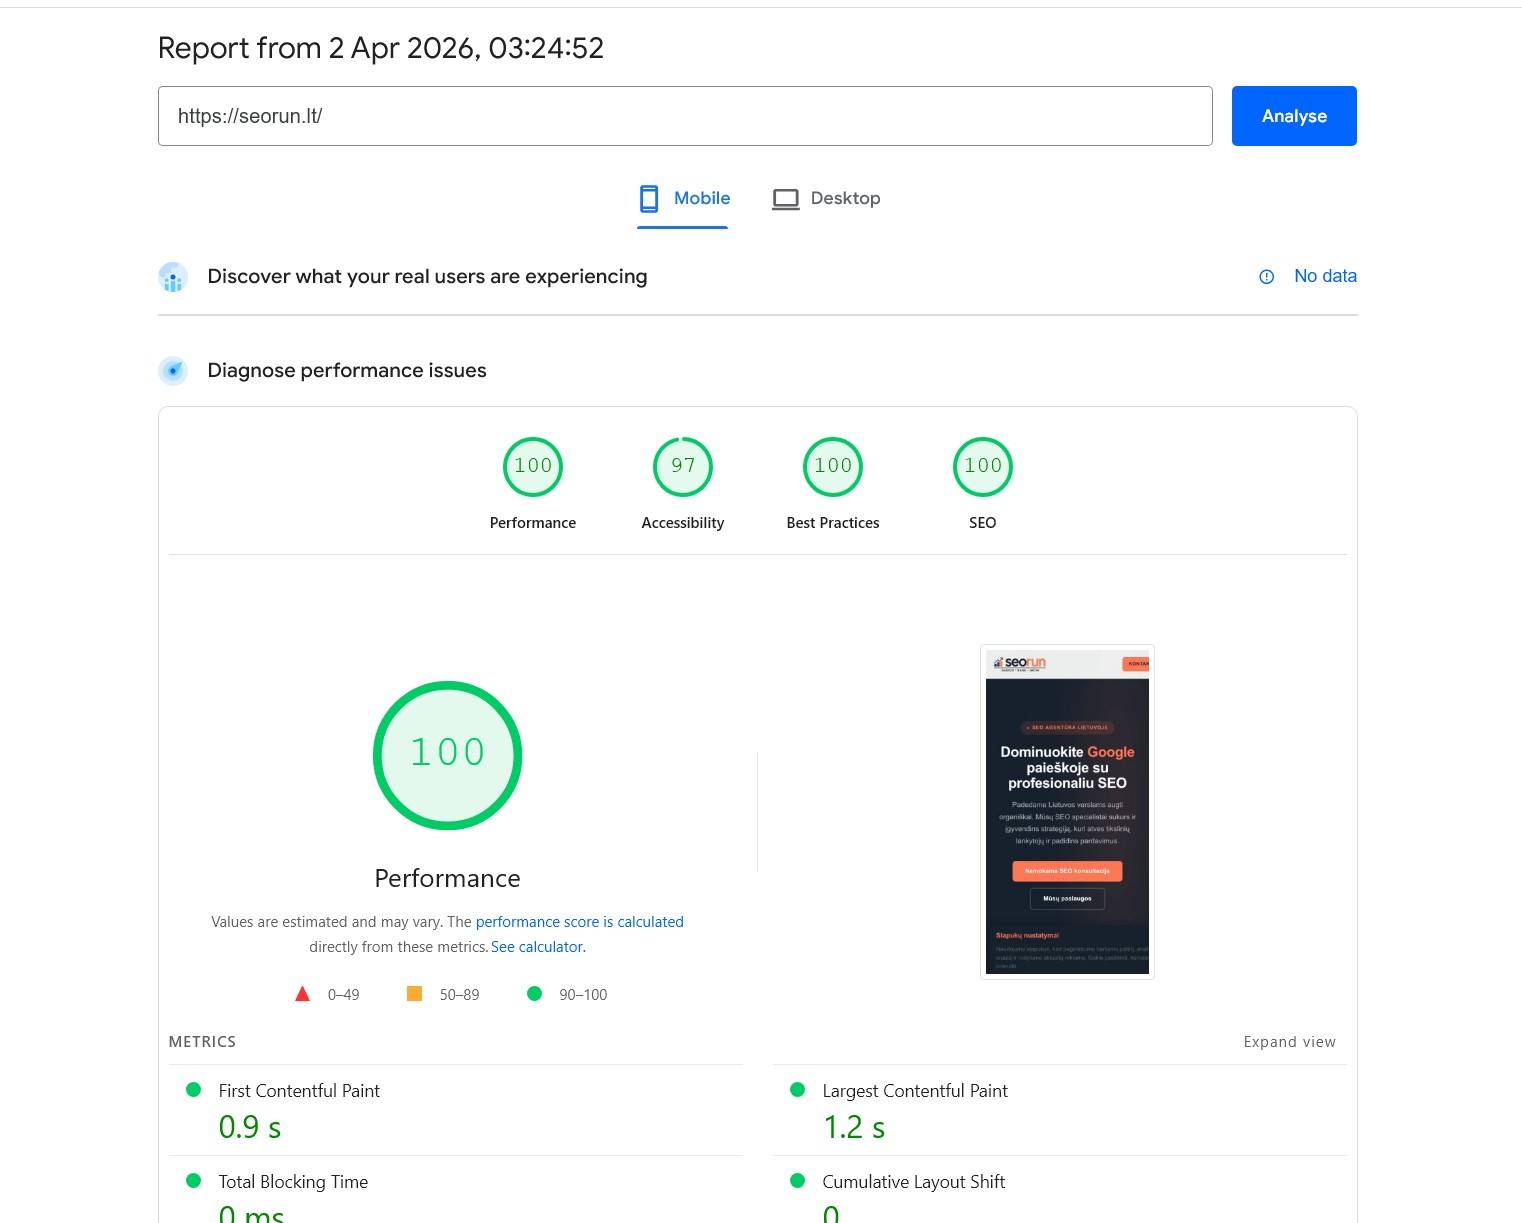This screenshot has width=1522, height=1223.
Task: Click the URL input field containing seorun.lt
Action: click(685, 116)
